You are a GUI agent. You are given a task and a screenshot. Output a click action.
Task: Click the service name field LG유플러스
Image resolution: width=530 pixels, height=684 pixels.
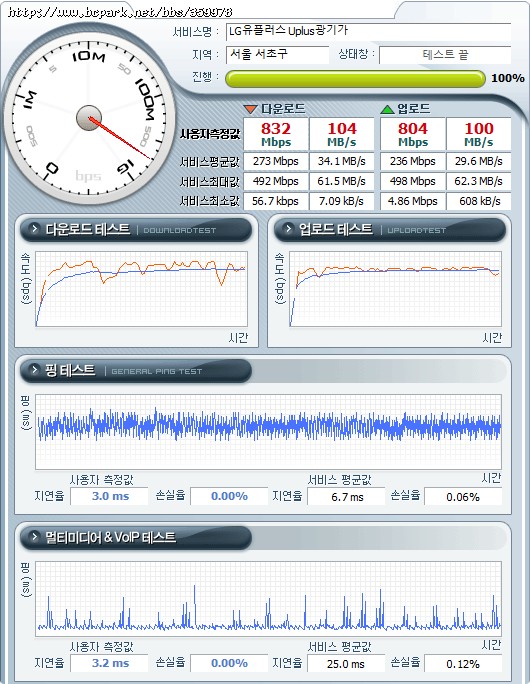[369, 31]
